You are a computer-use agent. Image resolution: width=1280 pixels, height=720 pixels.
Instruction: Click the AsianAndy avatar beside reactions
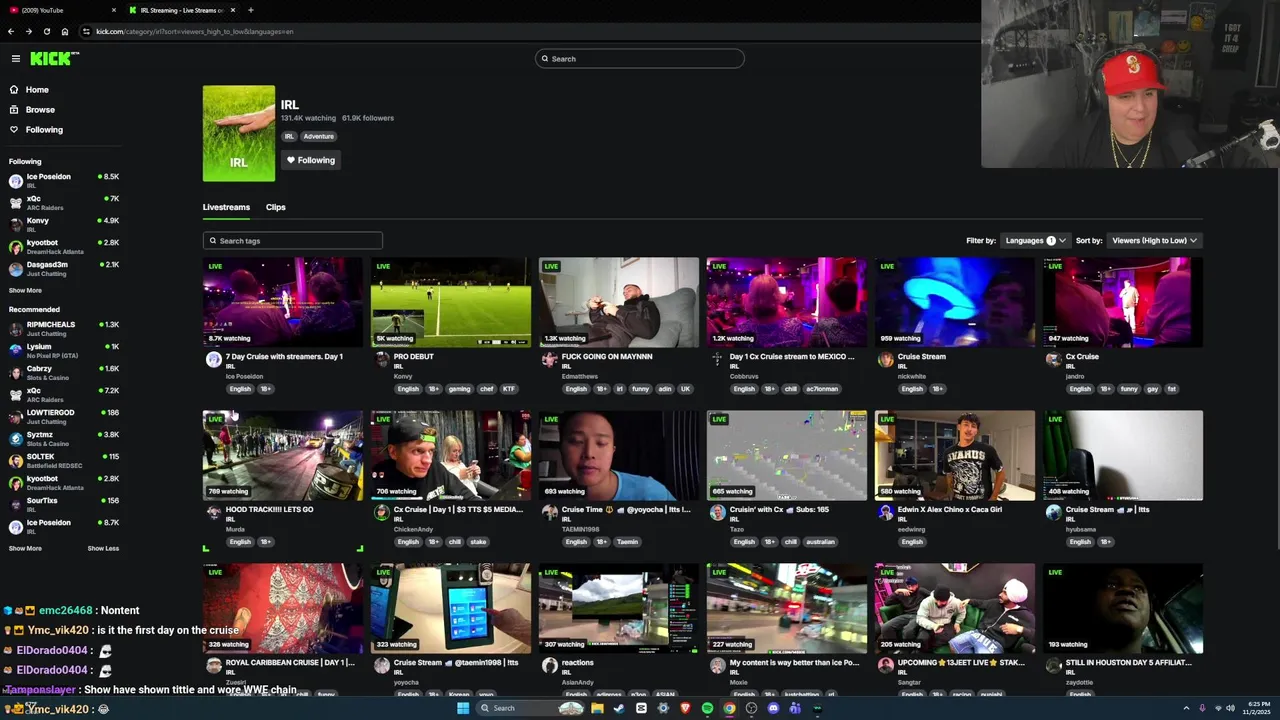549,666
